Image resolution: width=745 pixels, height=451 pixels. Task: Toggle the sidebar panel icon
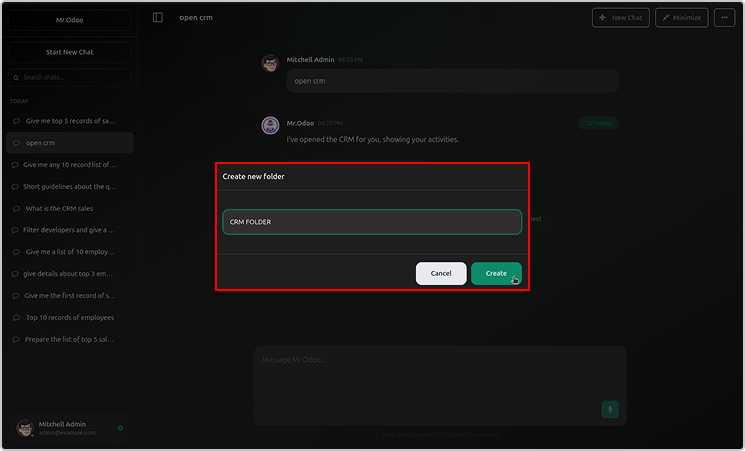[x=158, y=18]
